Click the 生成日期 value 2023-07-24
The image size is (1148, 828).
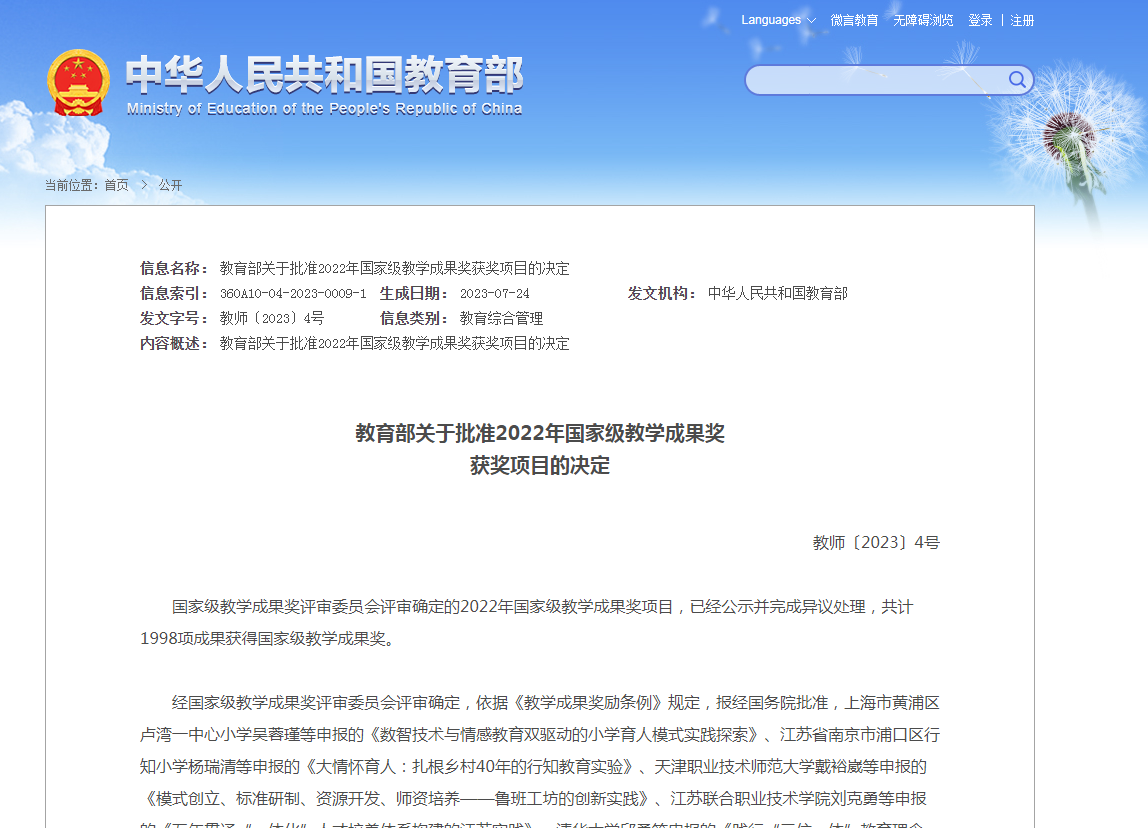494,294
